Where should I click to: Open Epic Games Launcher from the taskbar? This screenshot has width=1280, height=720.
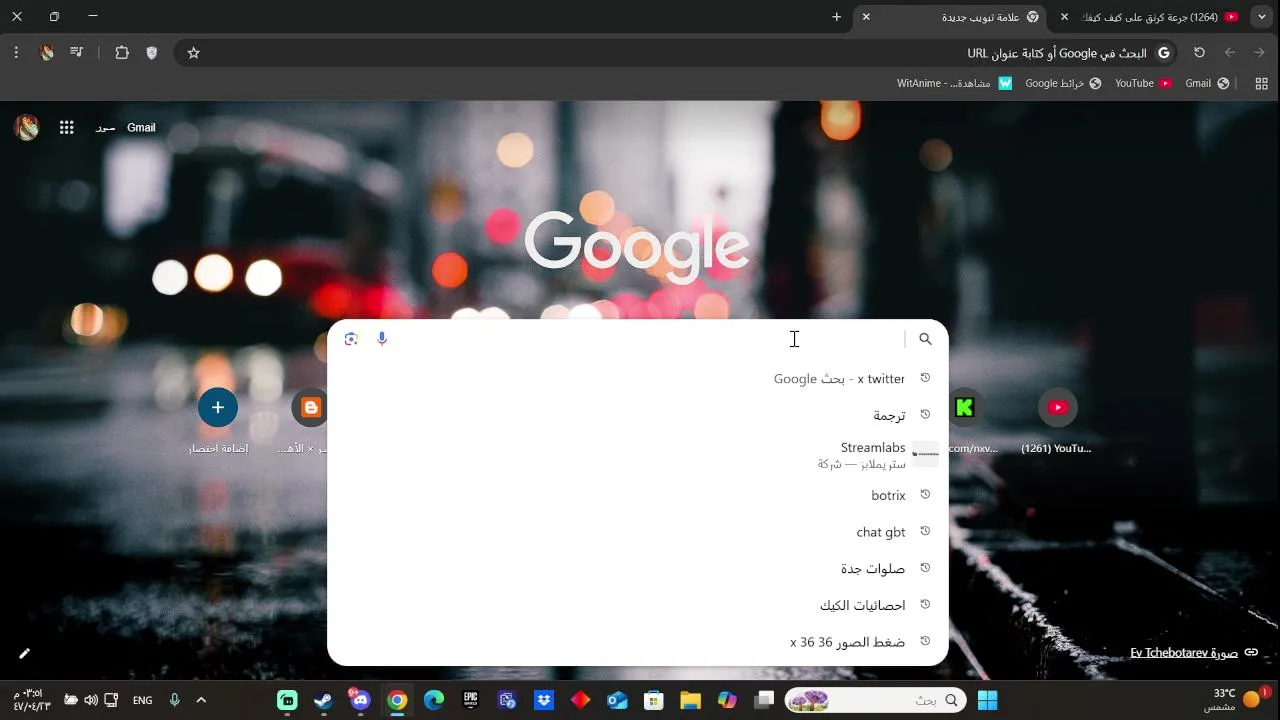click(470, 700)
